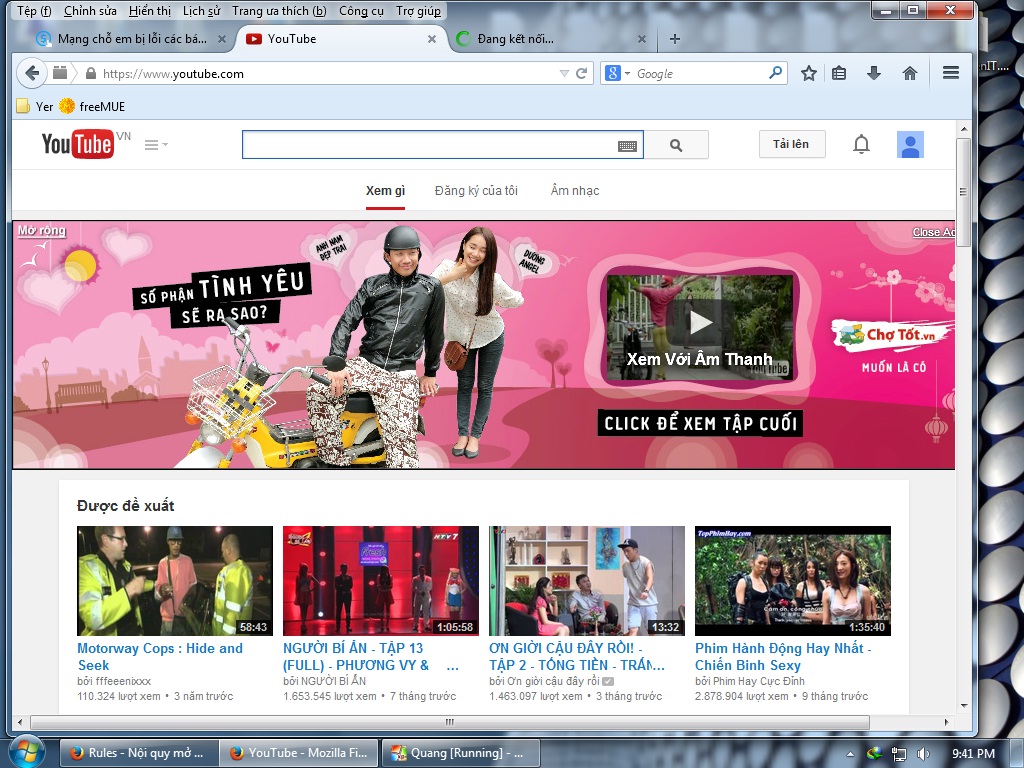Screen dimensions: 1024x768
Task: Open the Google search engine selector
Action: (617, 73)
